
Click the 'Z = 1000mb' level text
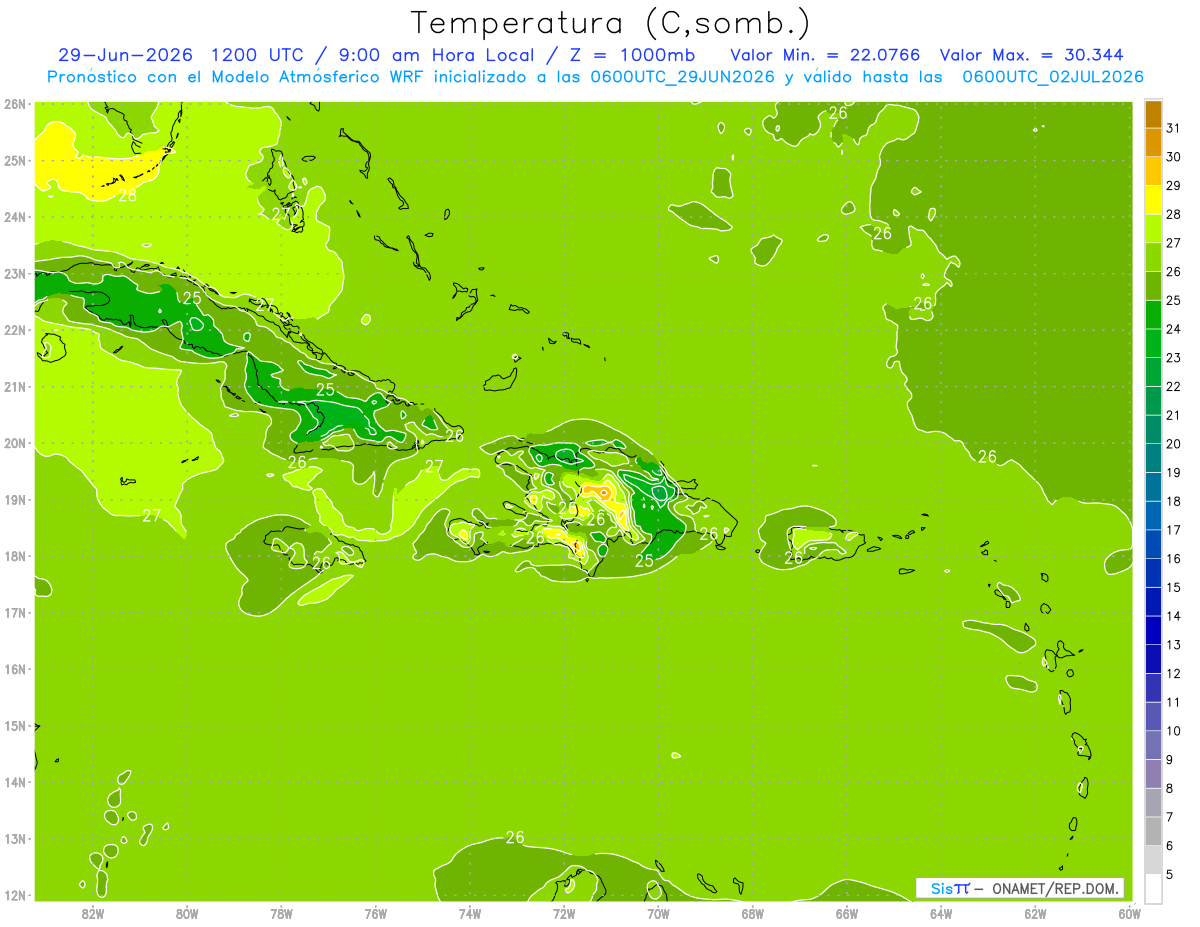tap(629, 54)
